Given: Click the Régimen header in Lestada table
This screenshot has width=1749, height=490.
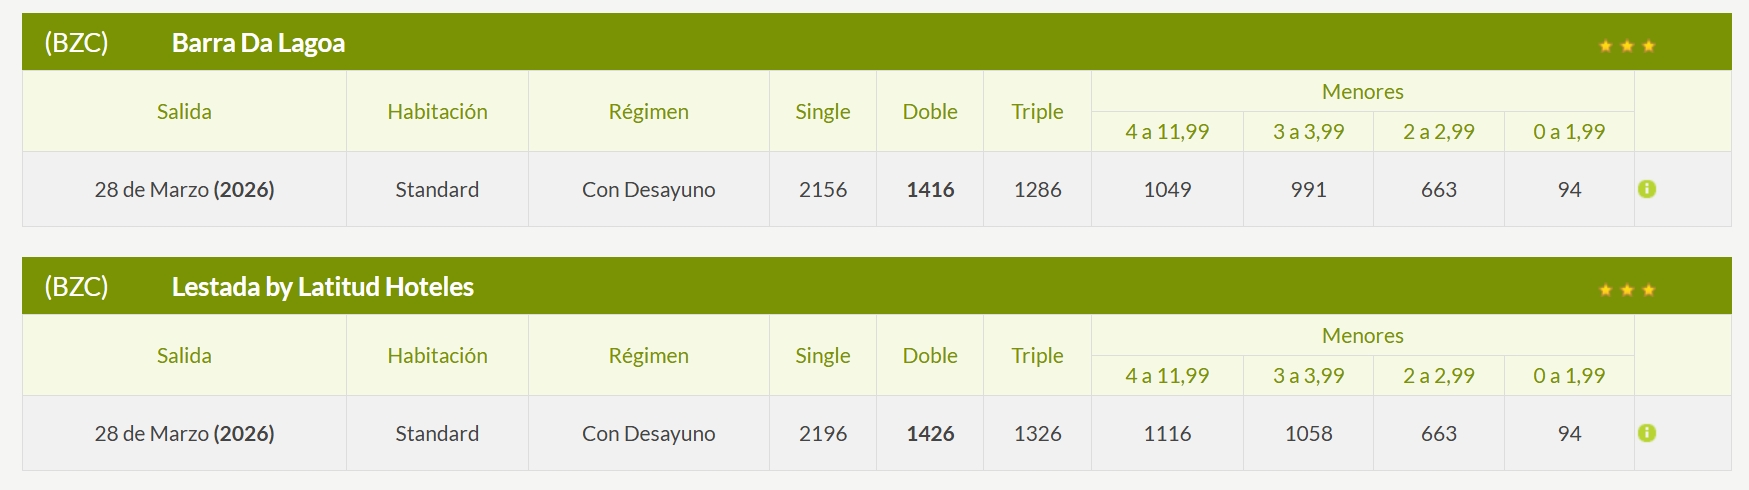Looking at the screenshot, I should (648, 355).
